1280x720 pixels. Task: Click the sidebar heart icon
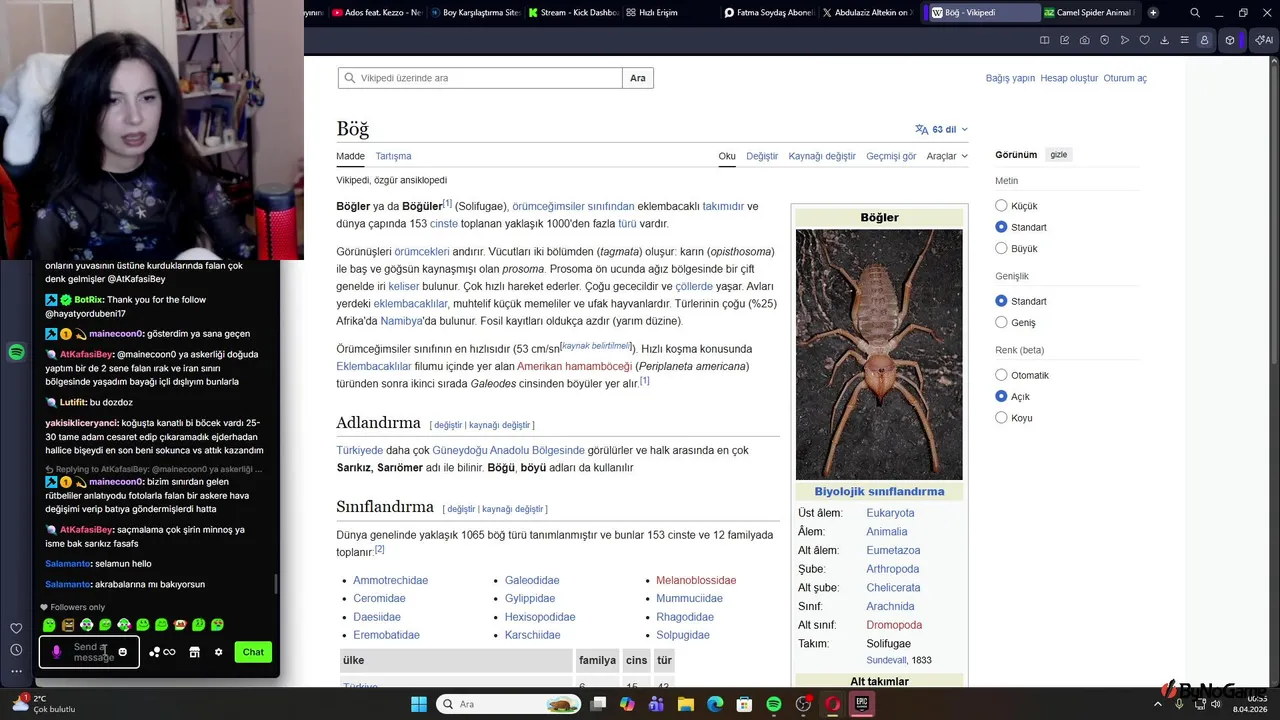(16, 628)
